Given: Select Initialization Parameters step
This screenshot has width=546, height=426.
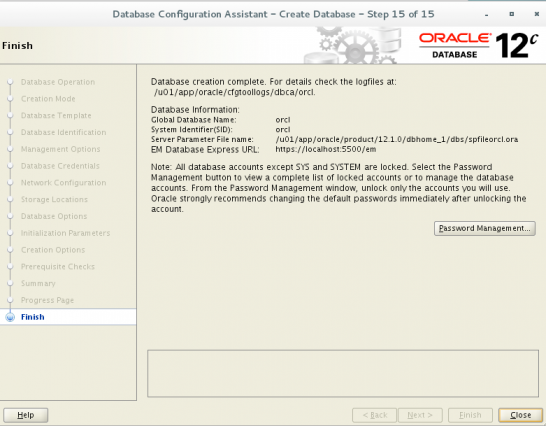Looking at the screenshot, I should click(65, 233).
